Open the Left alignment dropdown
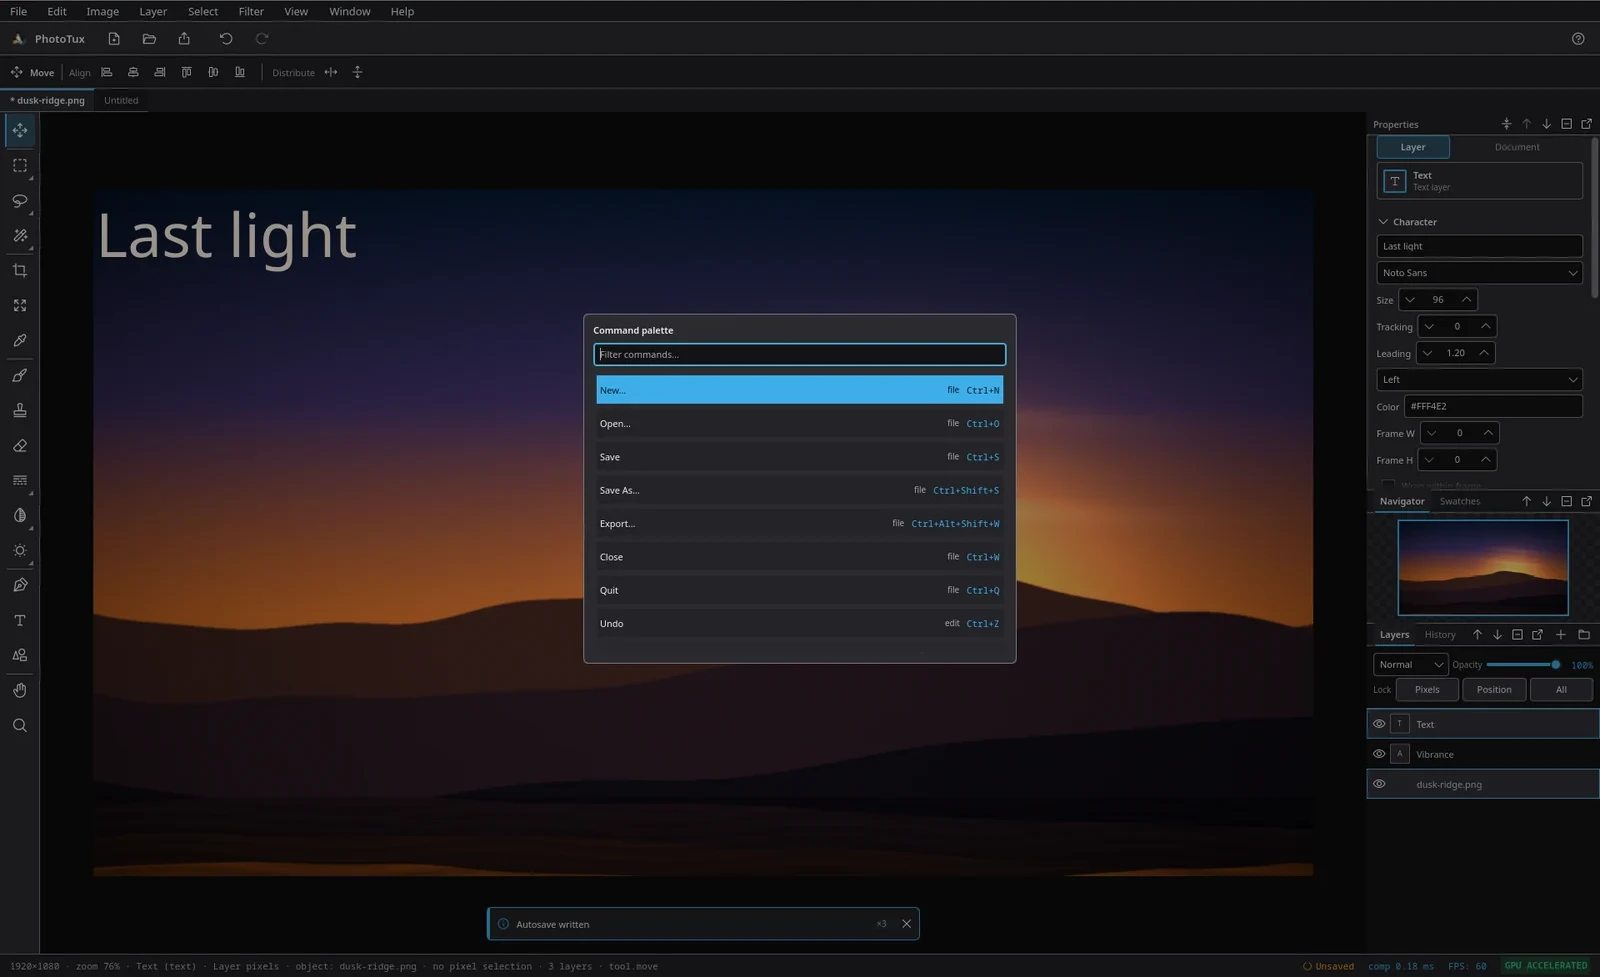This screenshot has width=1600, height=977. pos(1479,380)
